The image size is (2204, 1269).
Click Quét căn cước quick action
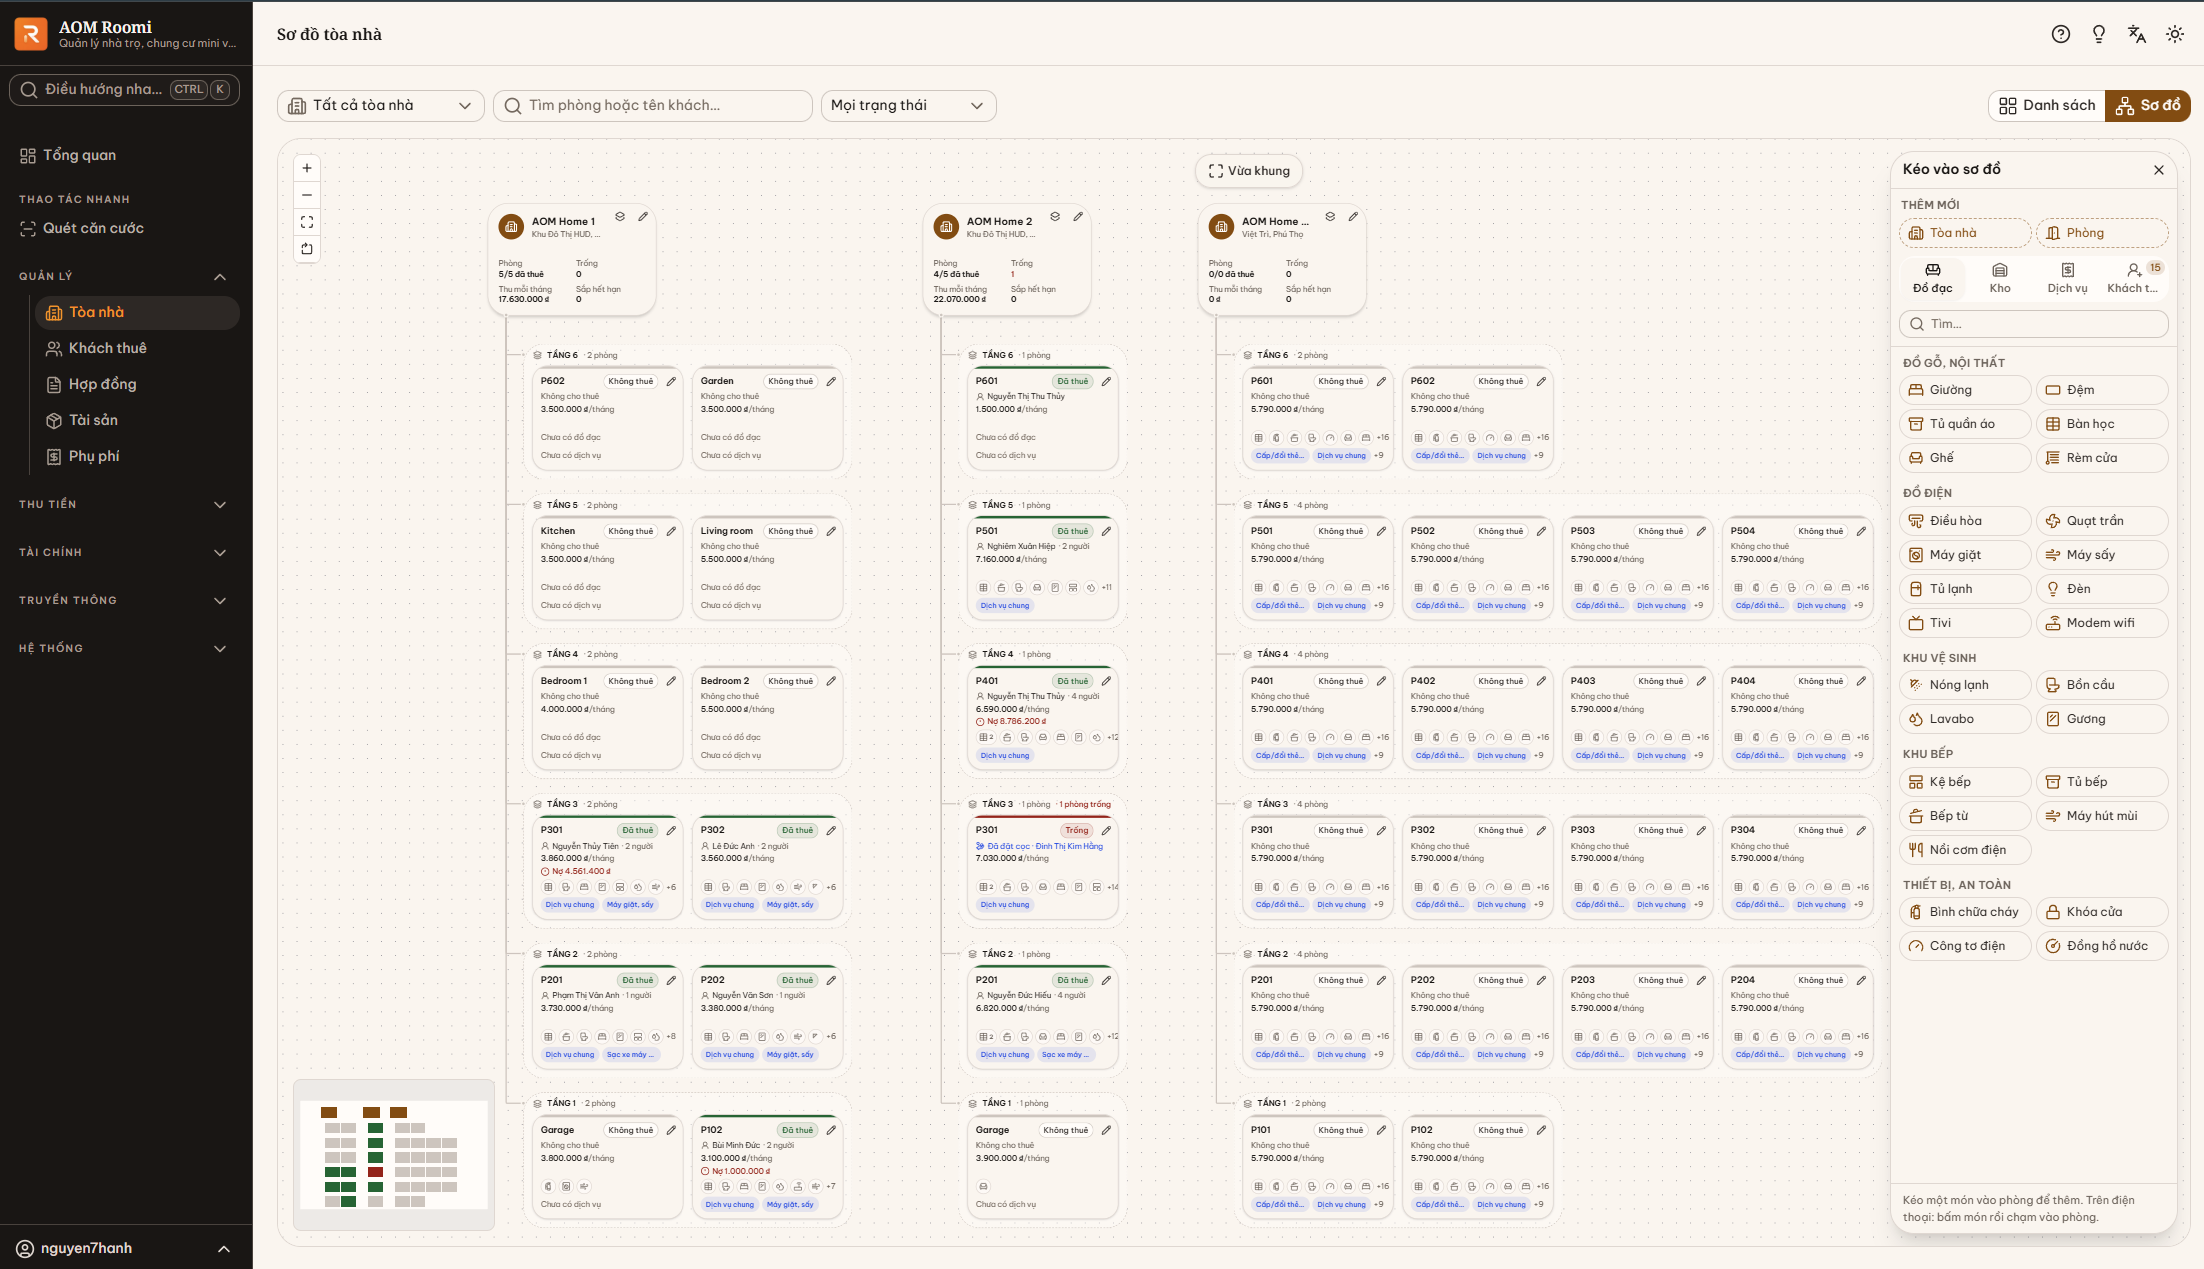click(126, 229)
